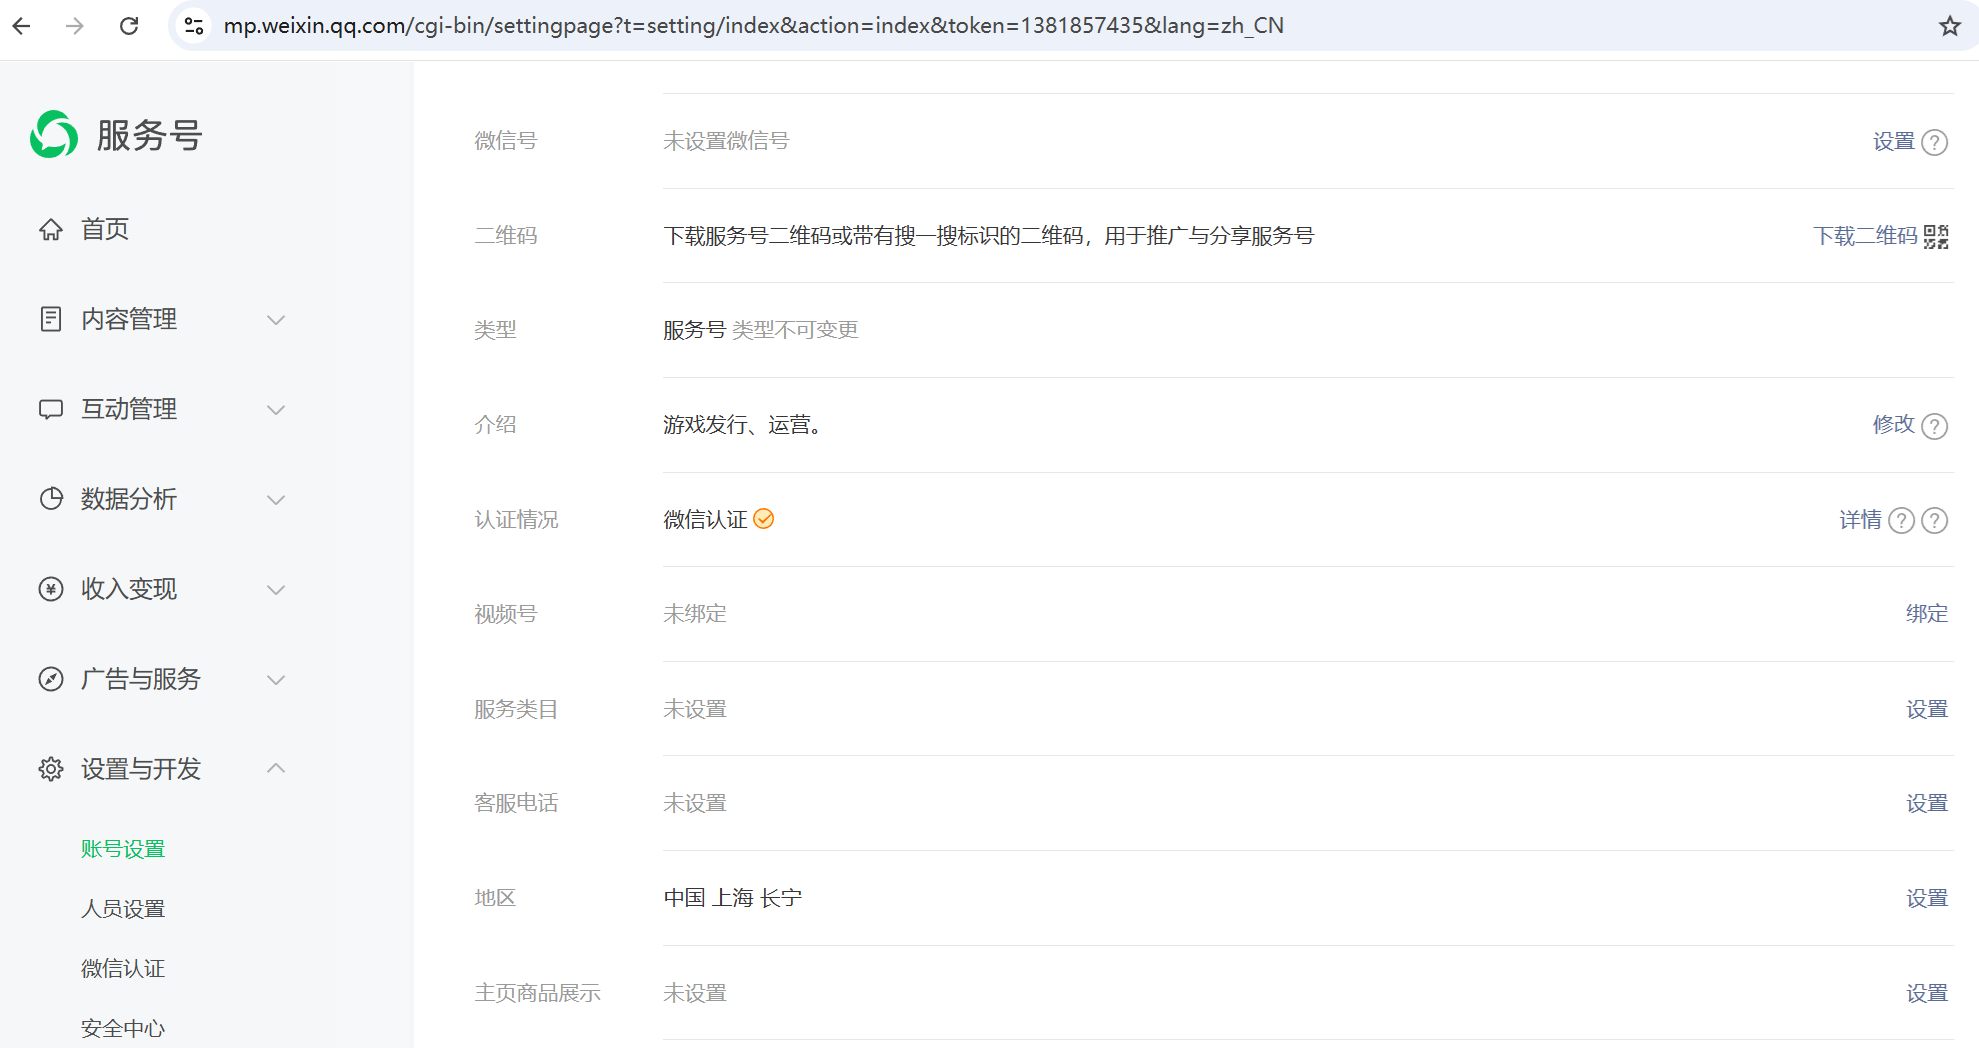Viewport: 1979px width, 1048px height.
Task: Click the browser address bar URL
Action: (753, 26)
